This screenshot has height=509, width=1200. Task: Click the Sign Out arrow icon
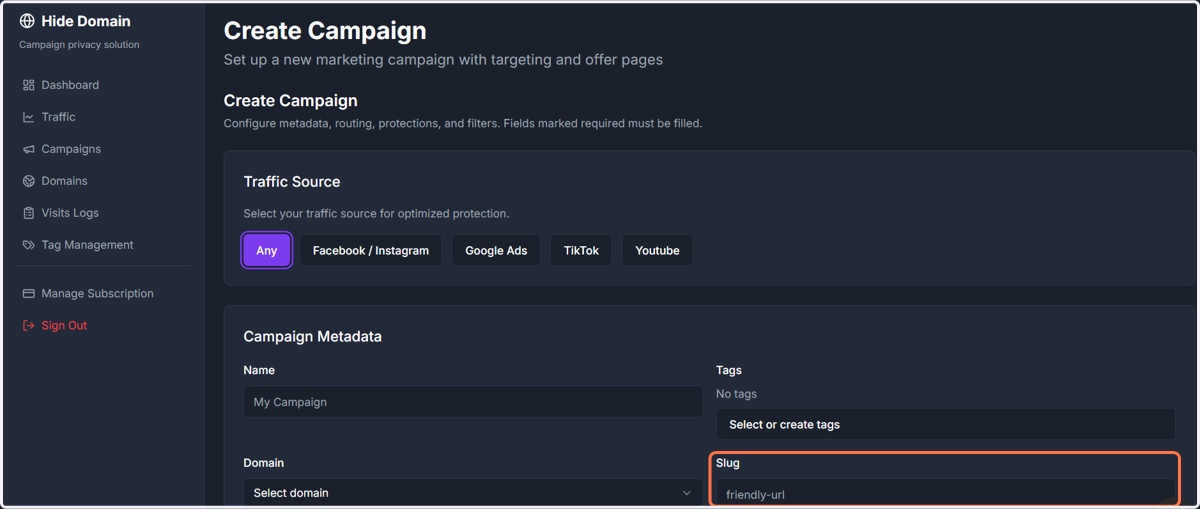point(28,325)
